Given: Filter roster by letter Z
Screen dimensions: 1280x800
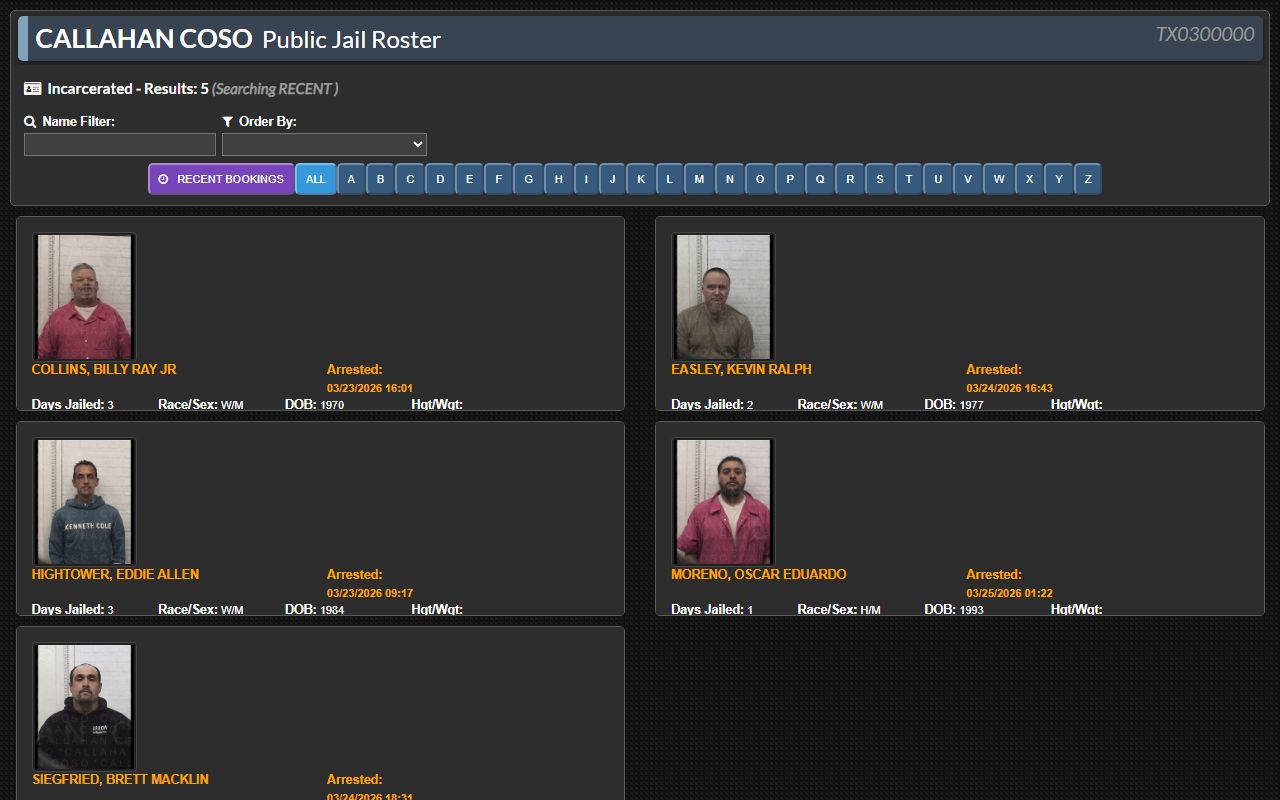Looking at the screenshot, I should point(1088,179).
